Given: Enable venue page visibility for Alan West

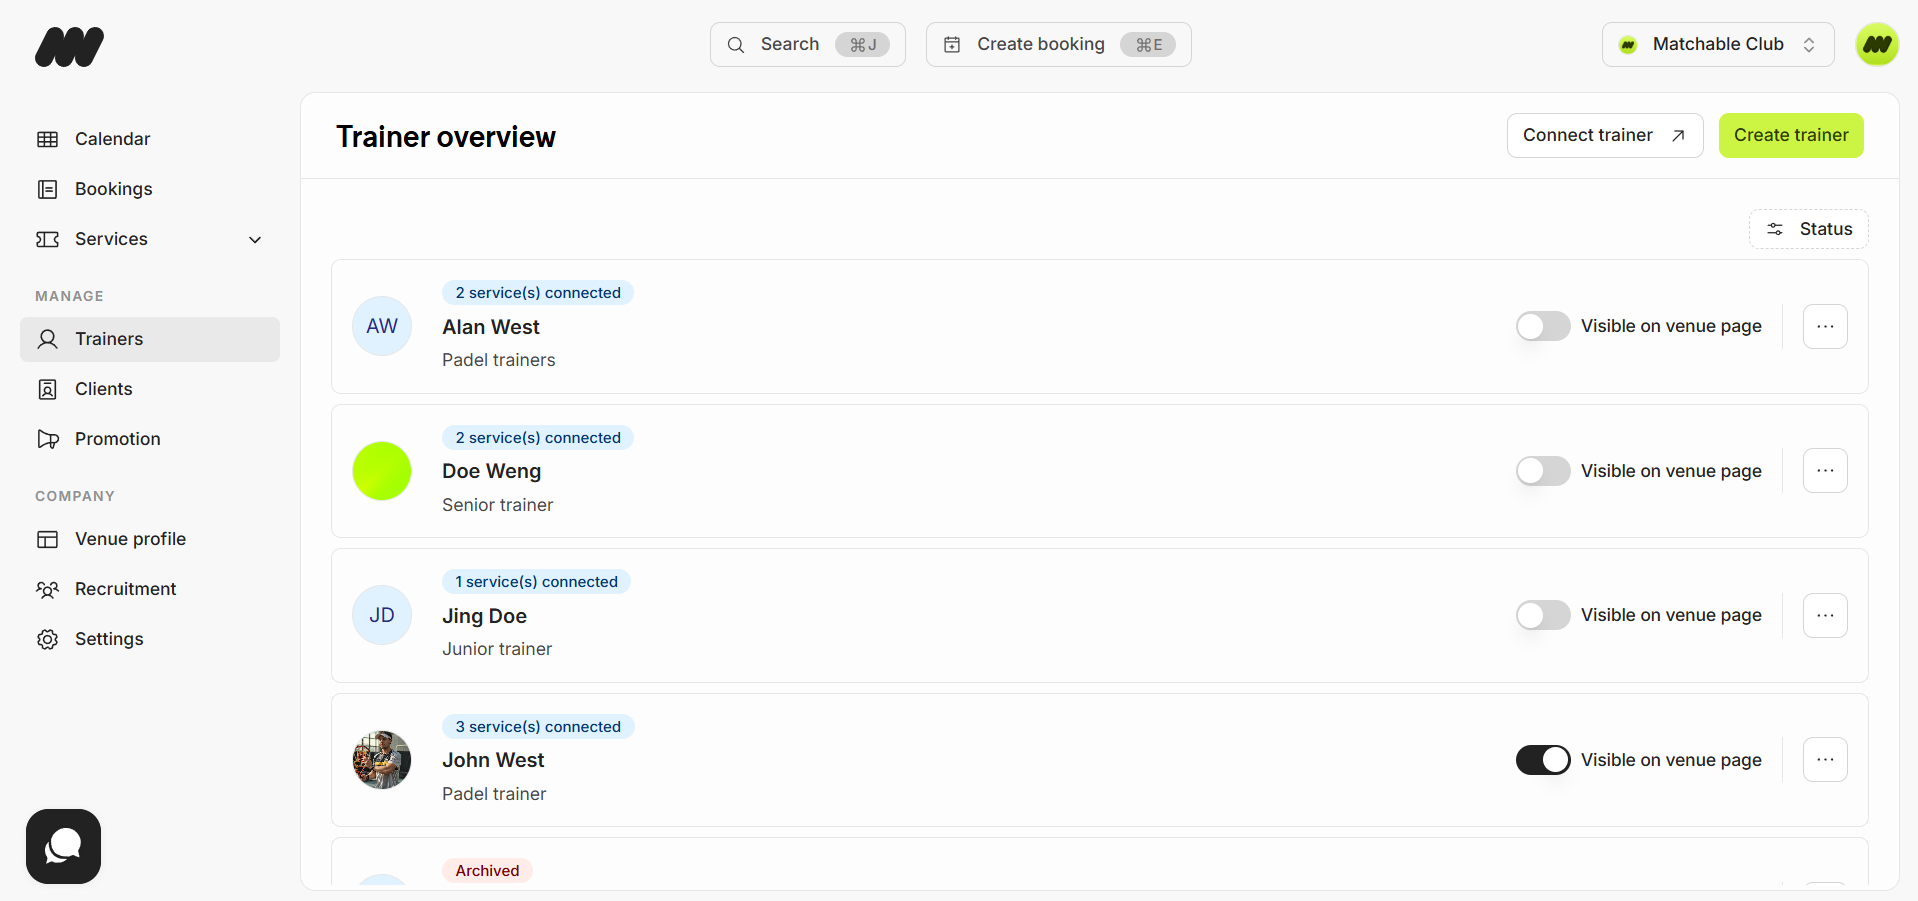Looking at the screenshot, I should 1543,326.
